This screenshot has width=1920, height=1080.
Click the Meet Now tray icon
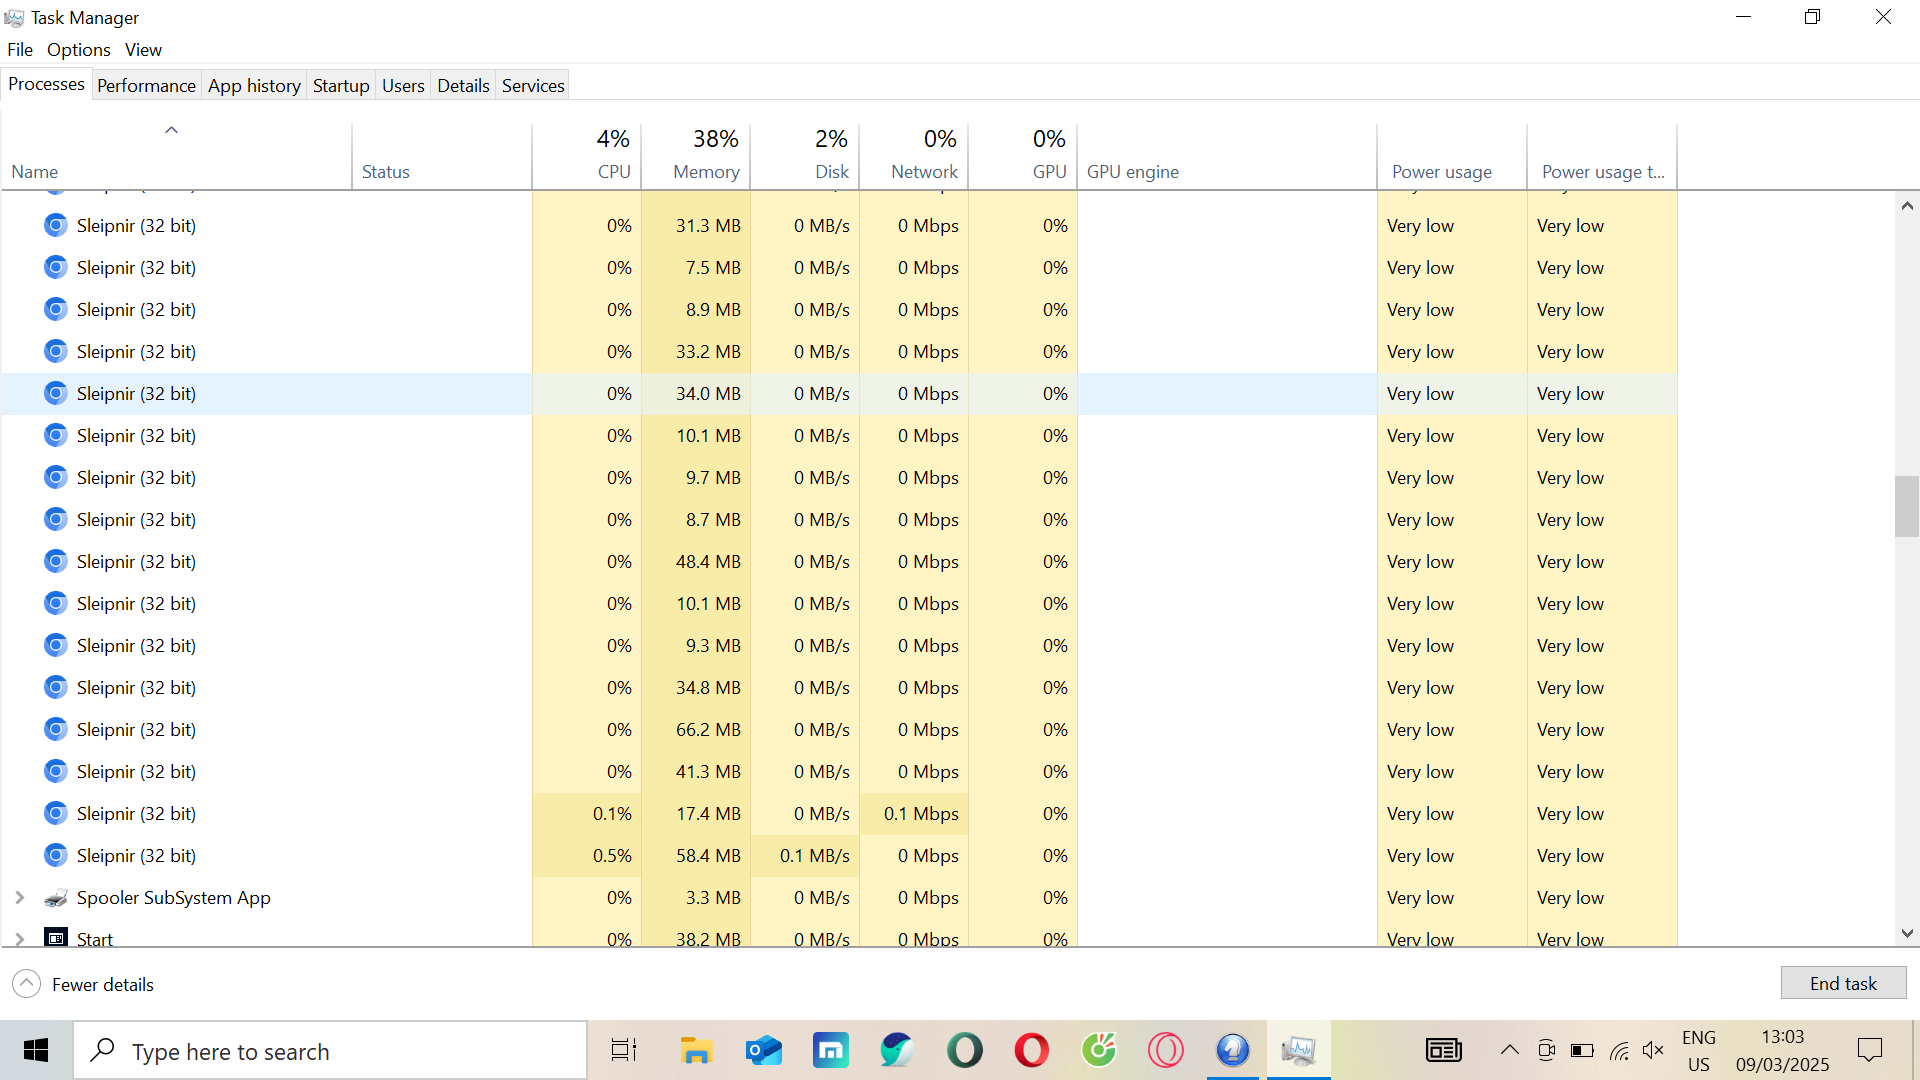pos(1546,1051)
